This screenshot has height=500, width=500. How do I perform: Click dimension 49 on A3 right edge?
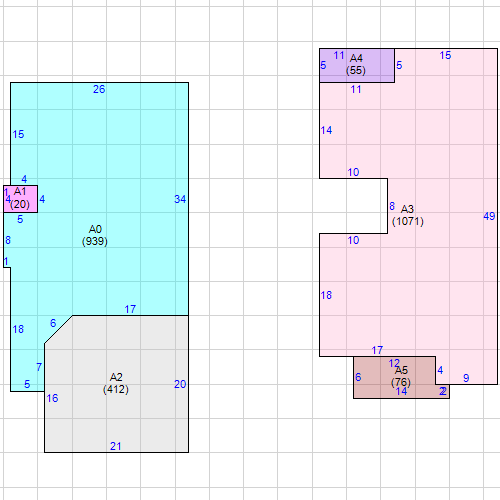click(489, 216)
